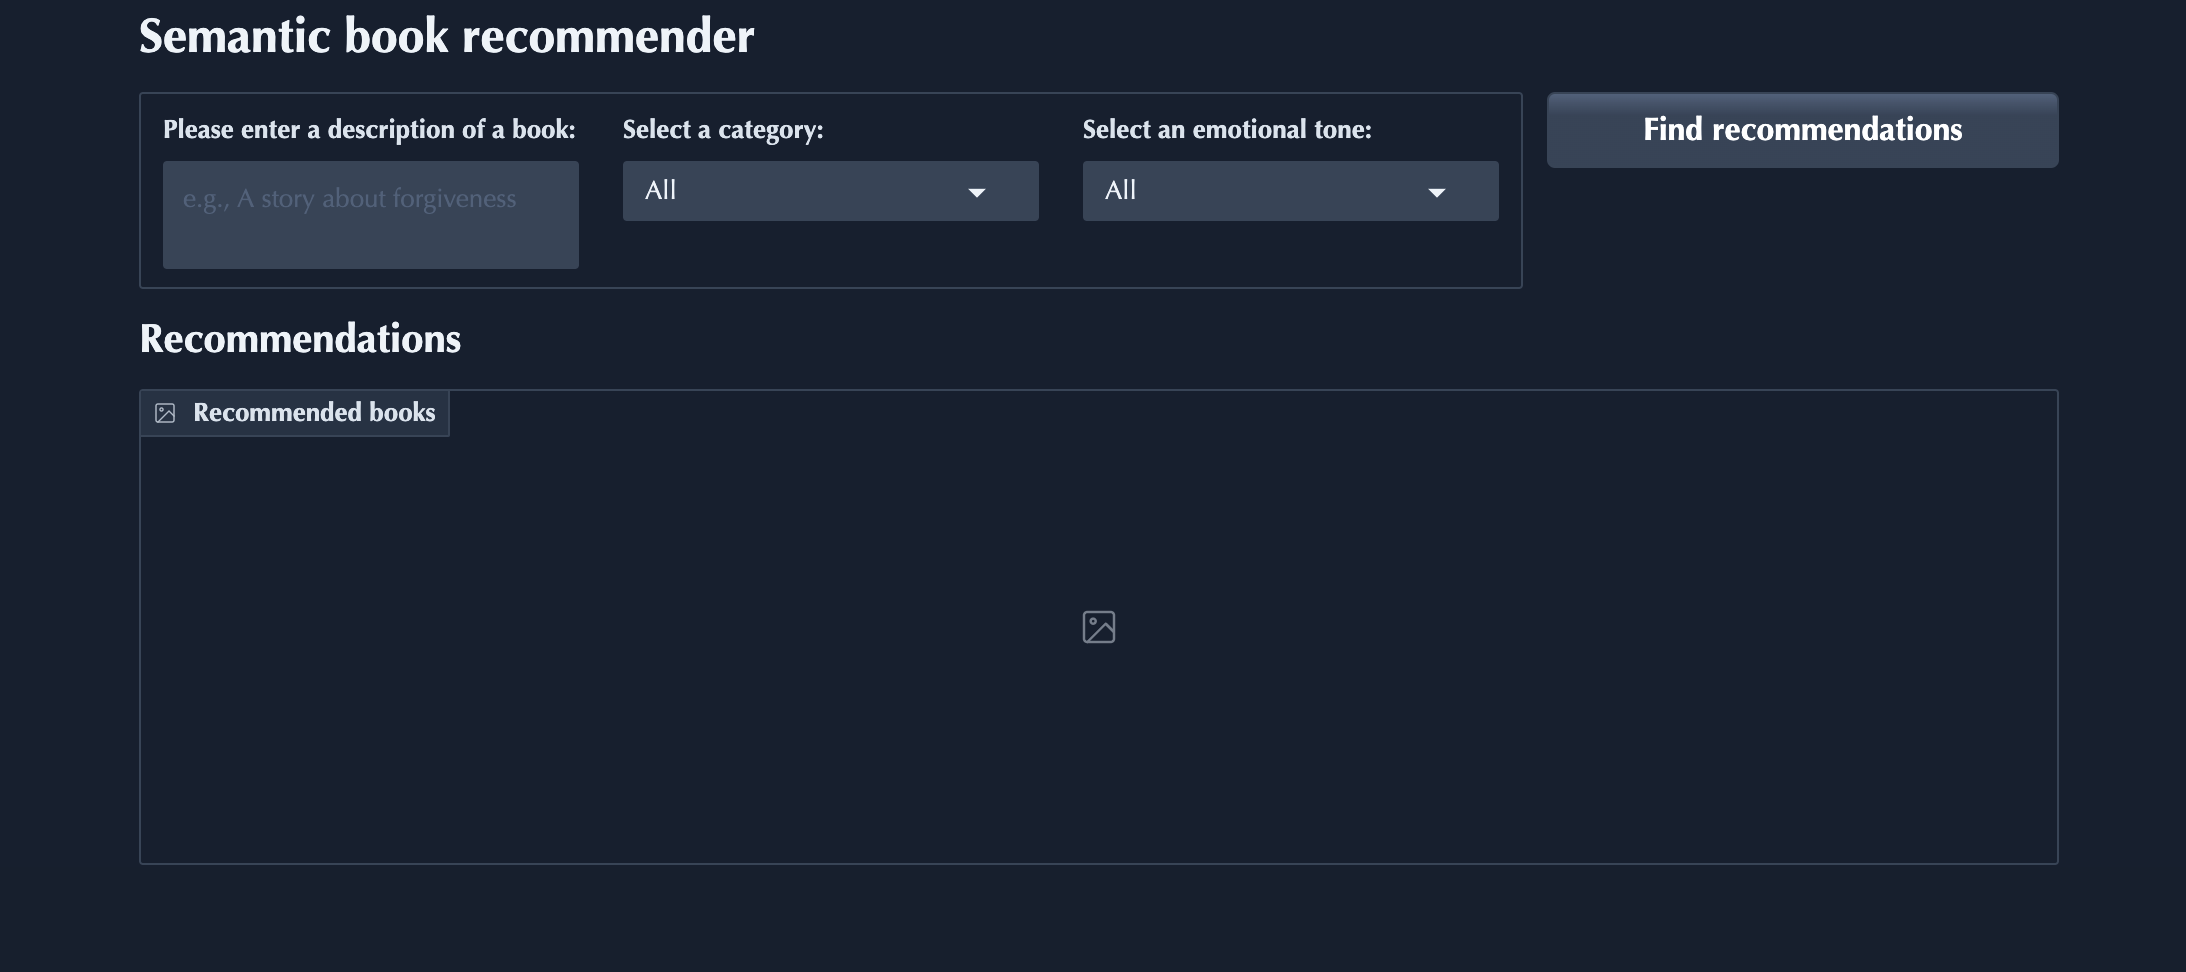Open the category selection dropdown
The width and height of the screenshot is (2186, 972).
(830, 191)
